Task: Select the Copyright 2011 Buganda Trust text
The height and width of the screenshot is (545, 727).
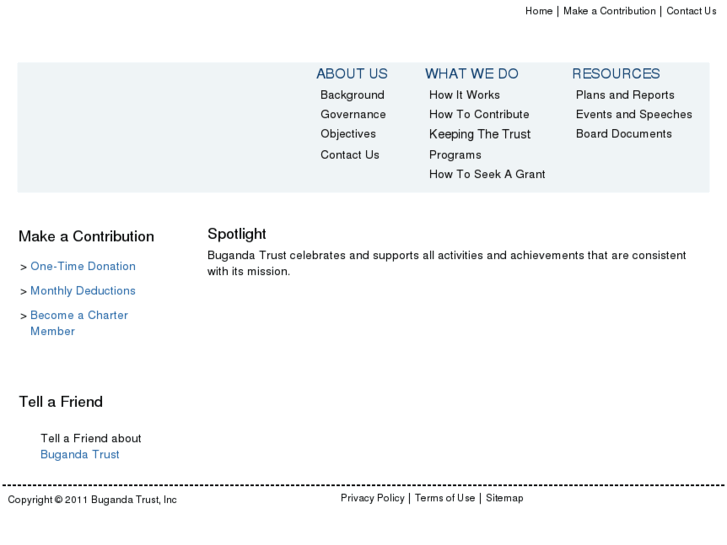Action: click(92, 500)
